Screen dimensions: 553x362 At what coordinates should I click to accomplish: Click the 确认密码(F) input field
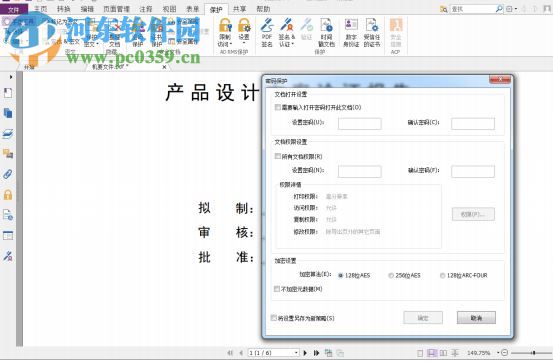tap(473, 171)
